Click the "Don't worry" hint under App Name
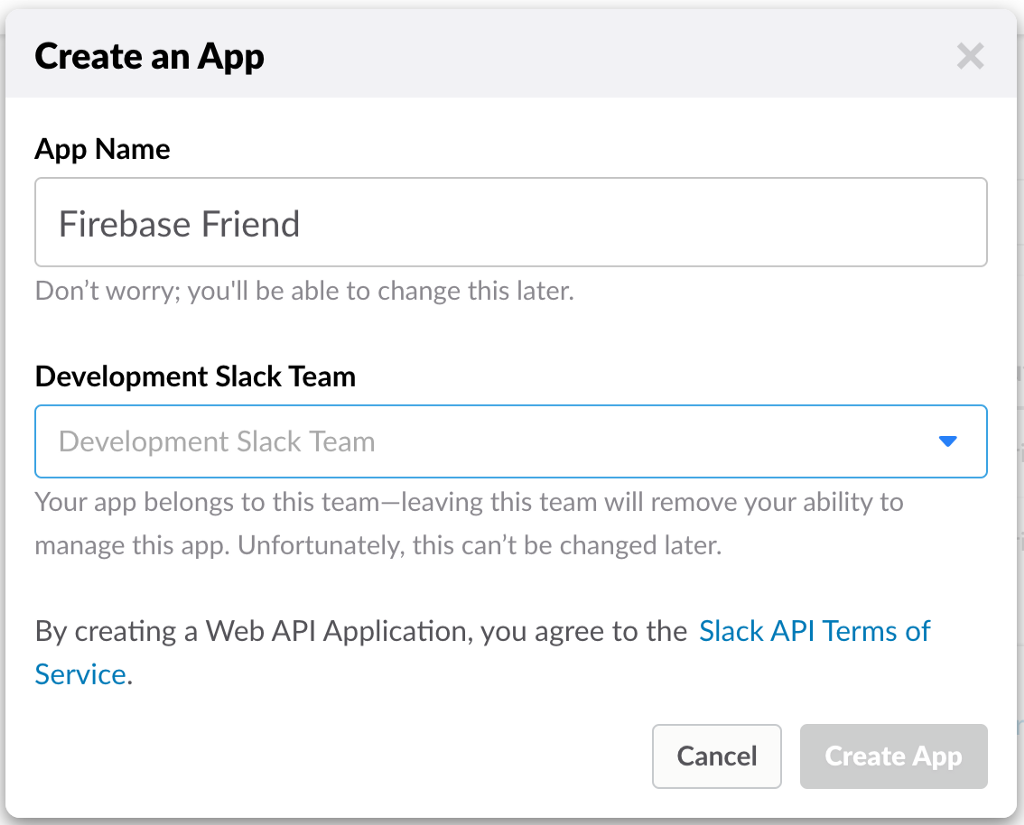Viewport: 1024px width, 825px height. coord(304,291)
